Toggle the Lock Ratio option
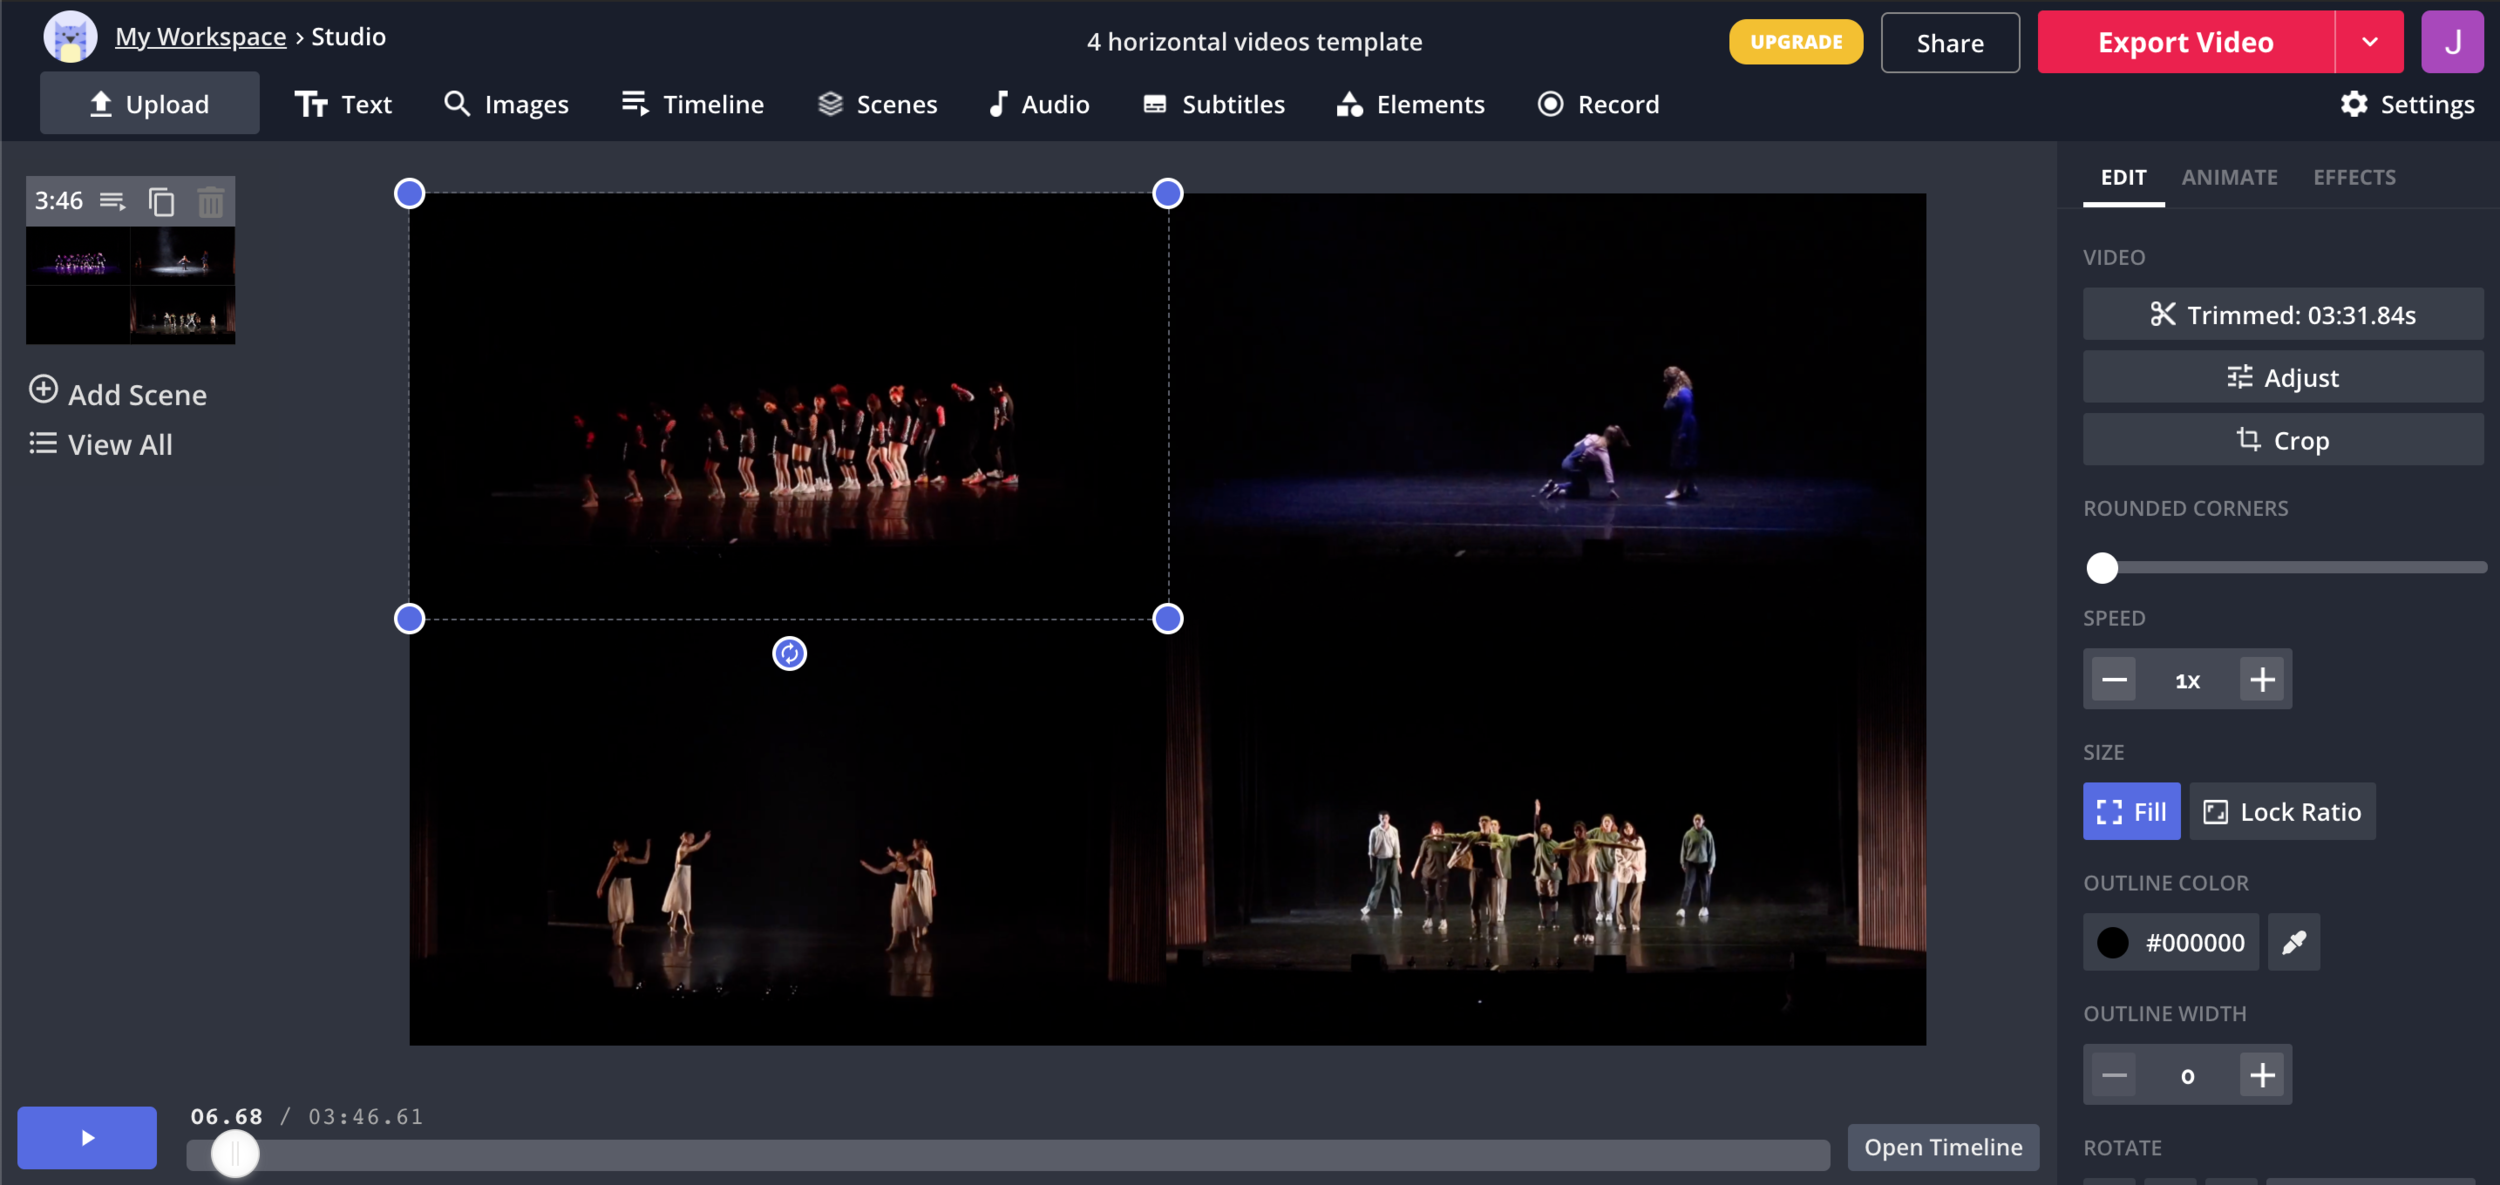Image resolution: width=2500 pixels, height=1185 pixels. [2282, 811]
